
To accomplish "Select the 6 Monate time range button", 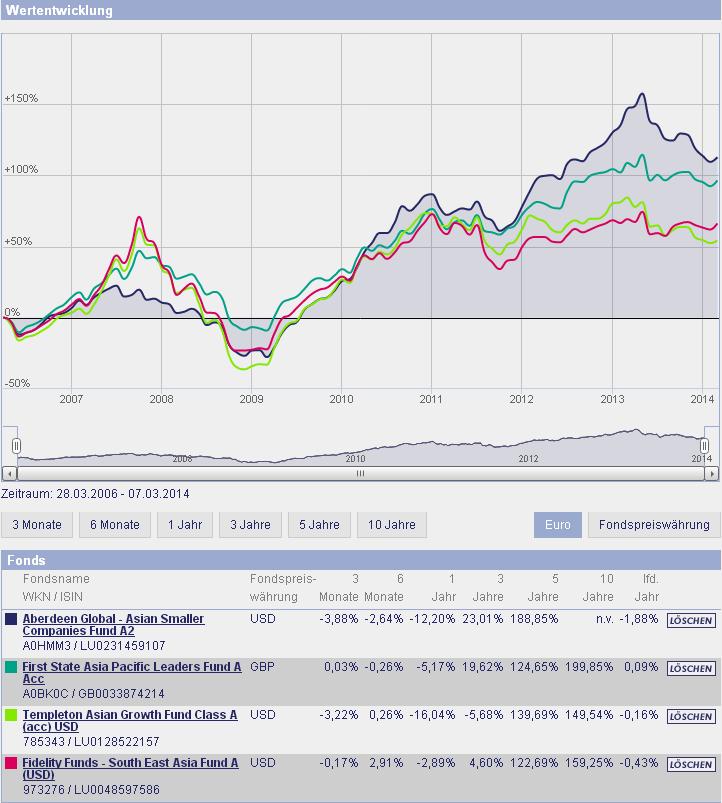I will (x=115, y=525).
